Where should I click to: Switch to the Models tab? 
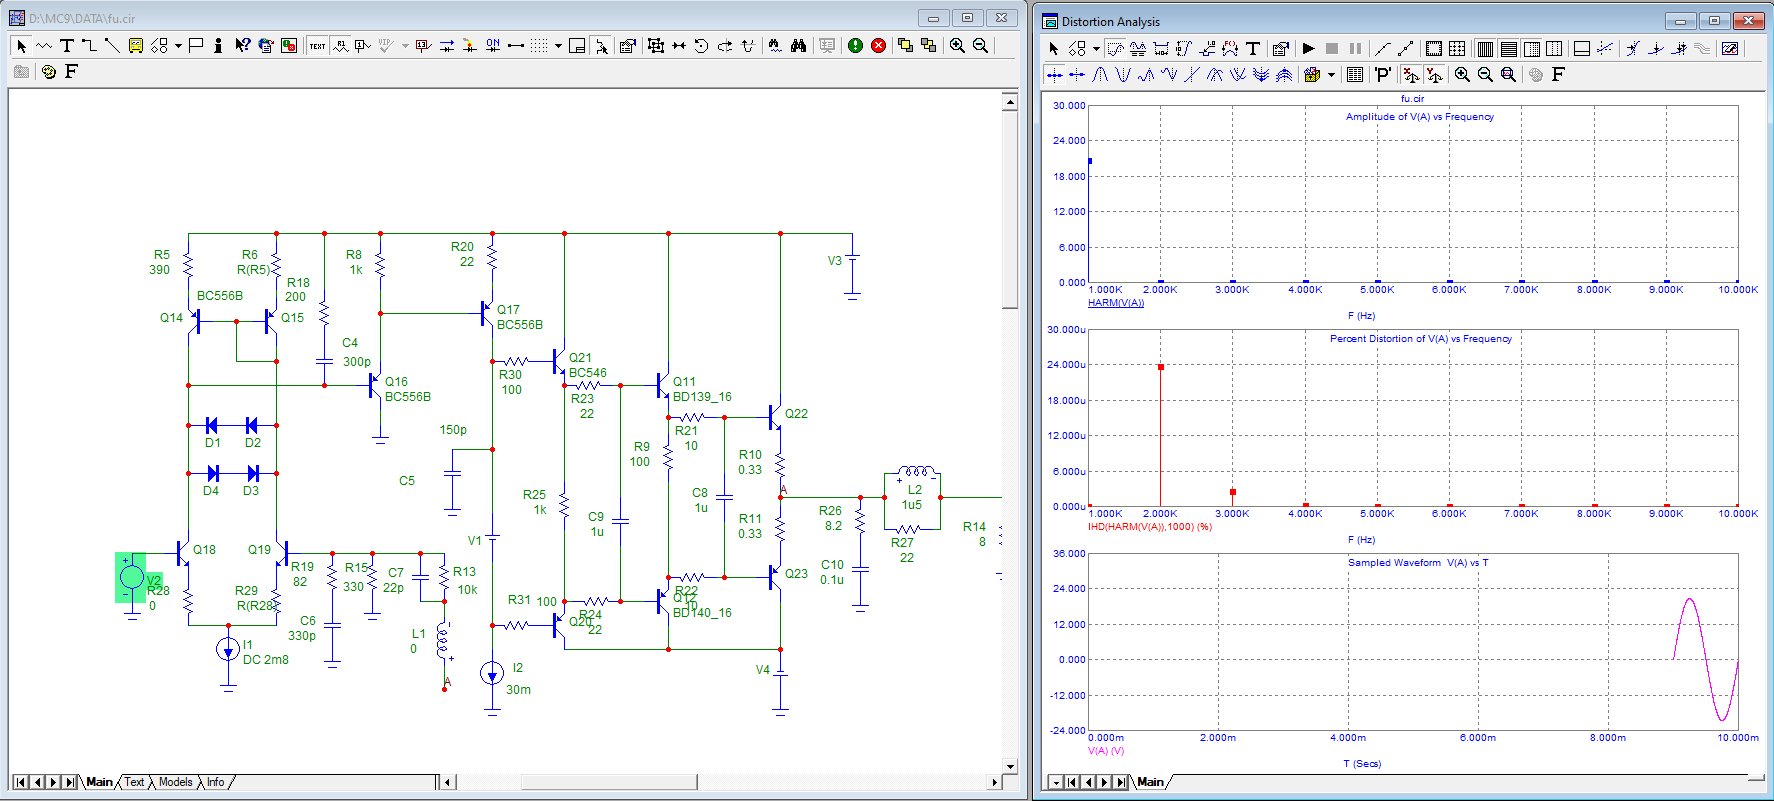pyautogui.click(x=175, y=782)
